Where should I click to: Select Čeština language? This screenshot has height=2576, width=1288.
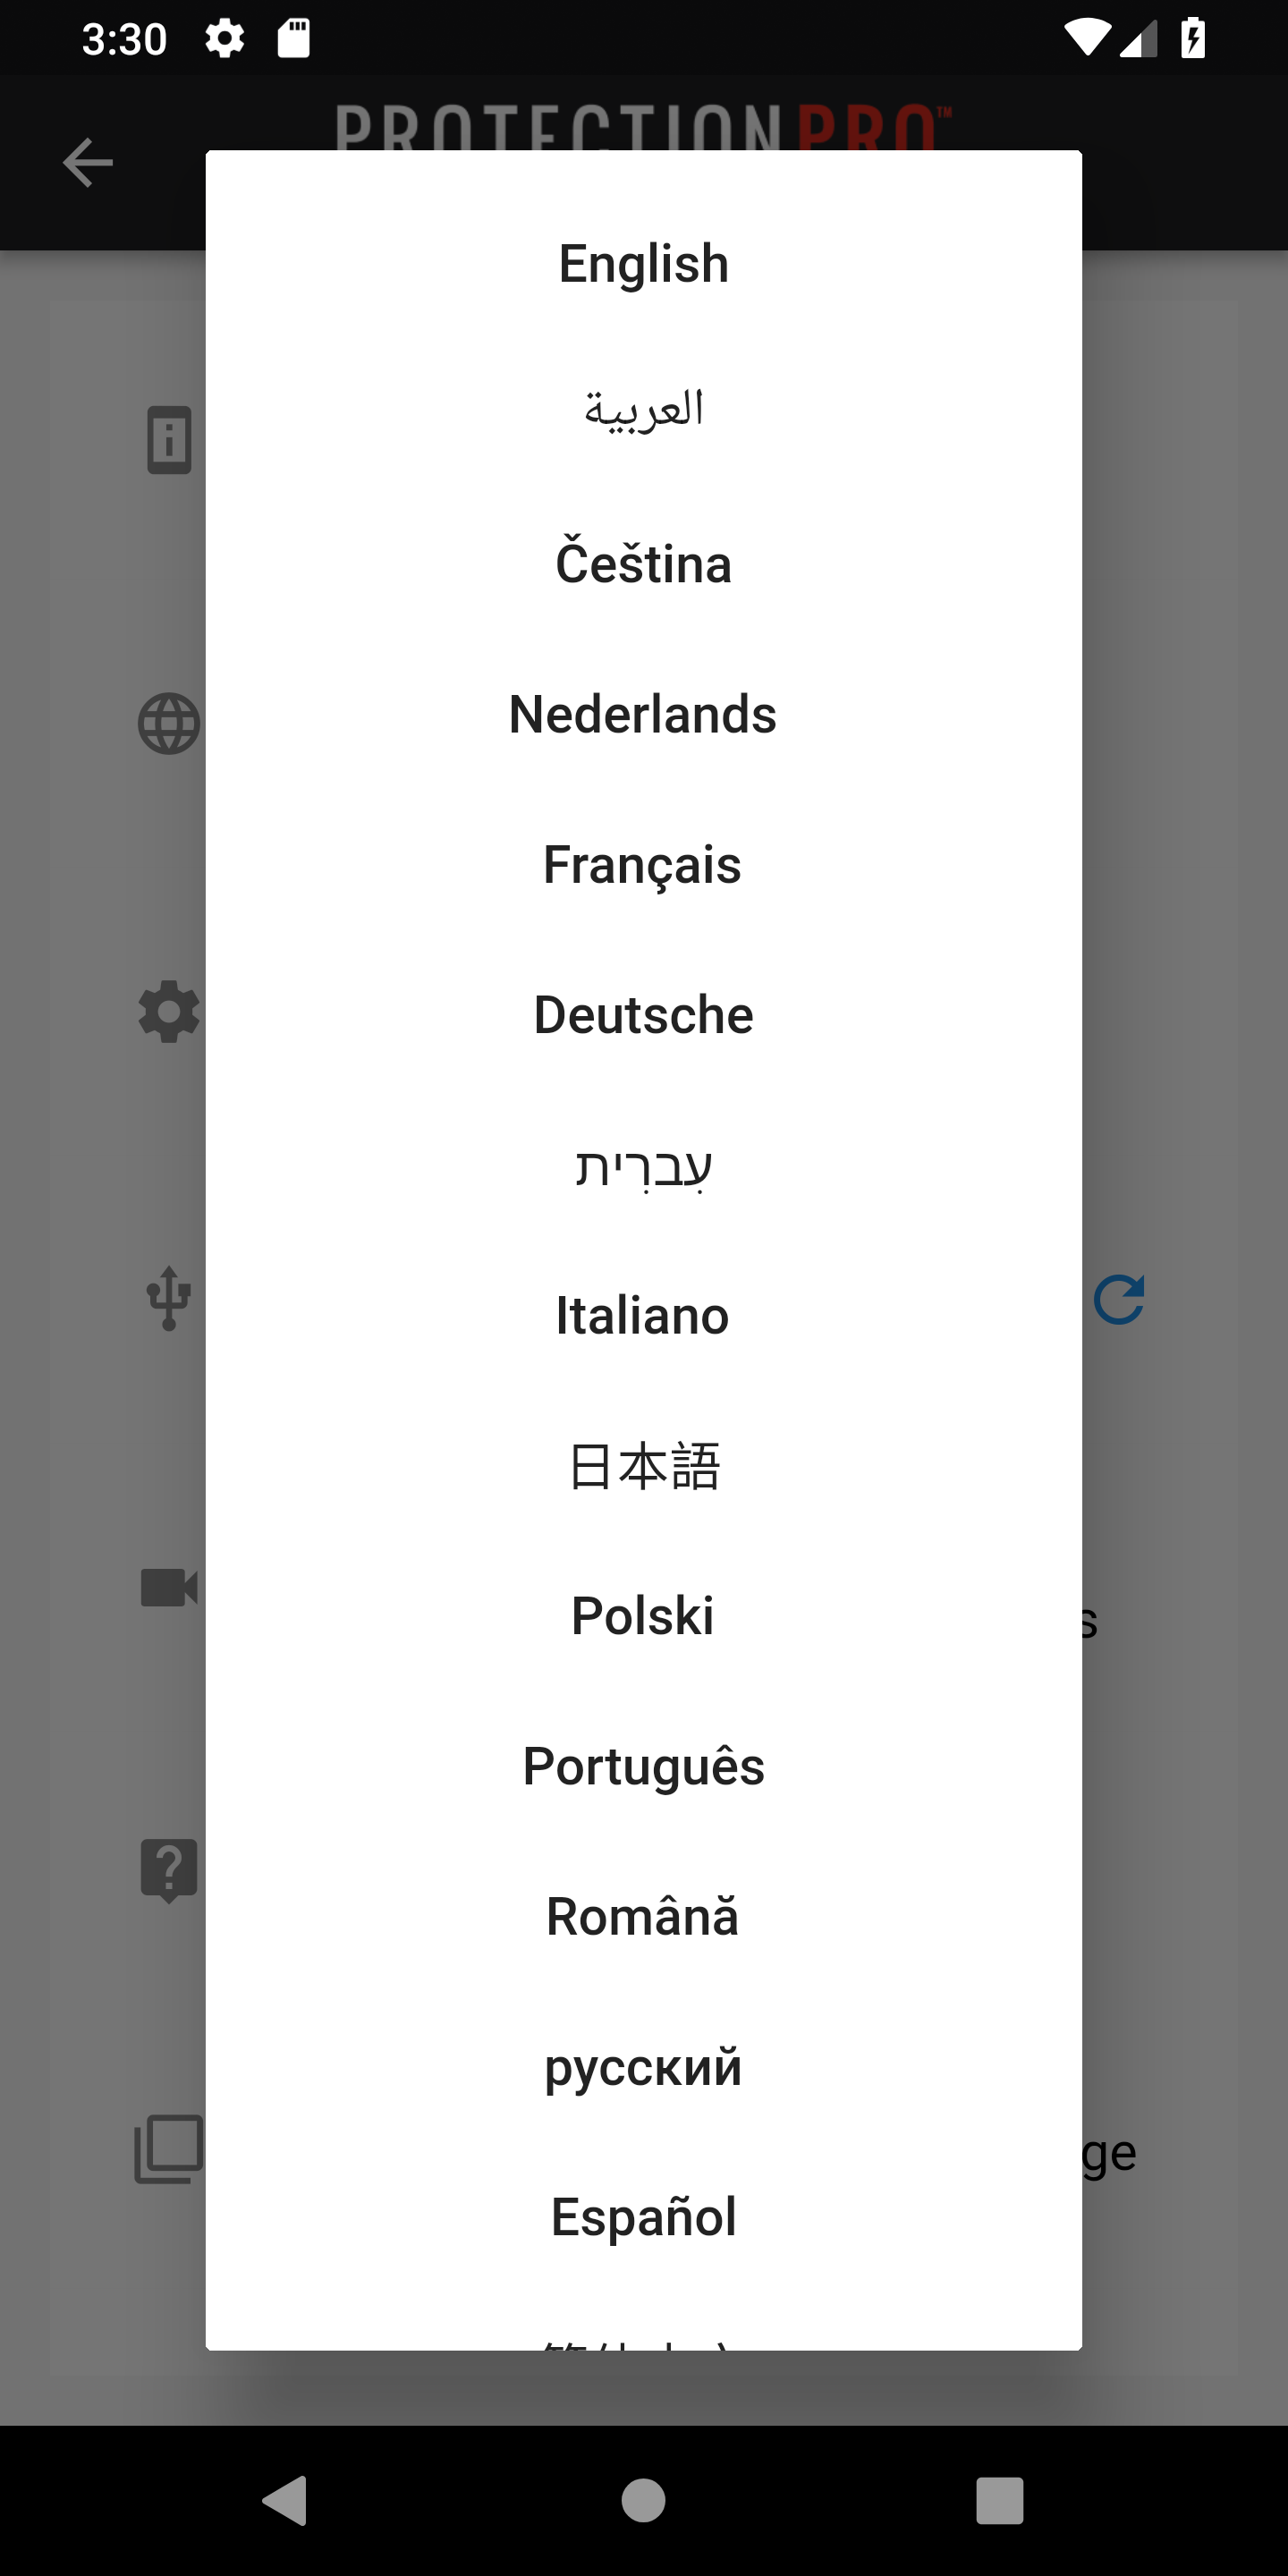(x=643, y=564)
